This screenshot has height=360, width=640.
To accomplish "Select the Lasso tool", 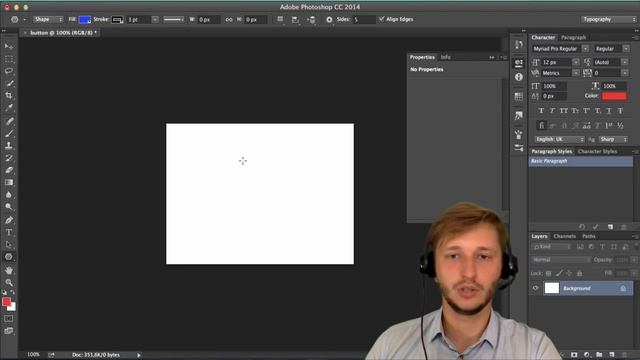I will (9, 71).
